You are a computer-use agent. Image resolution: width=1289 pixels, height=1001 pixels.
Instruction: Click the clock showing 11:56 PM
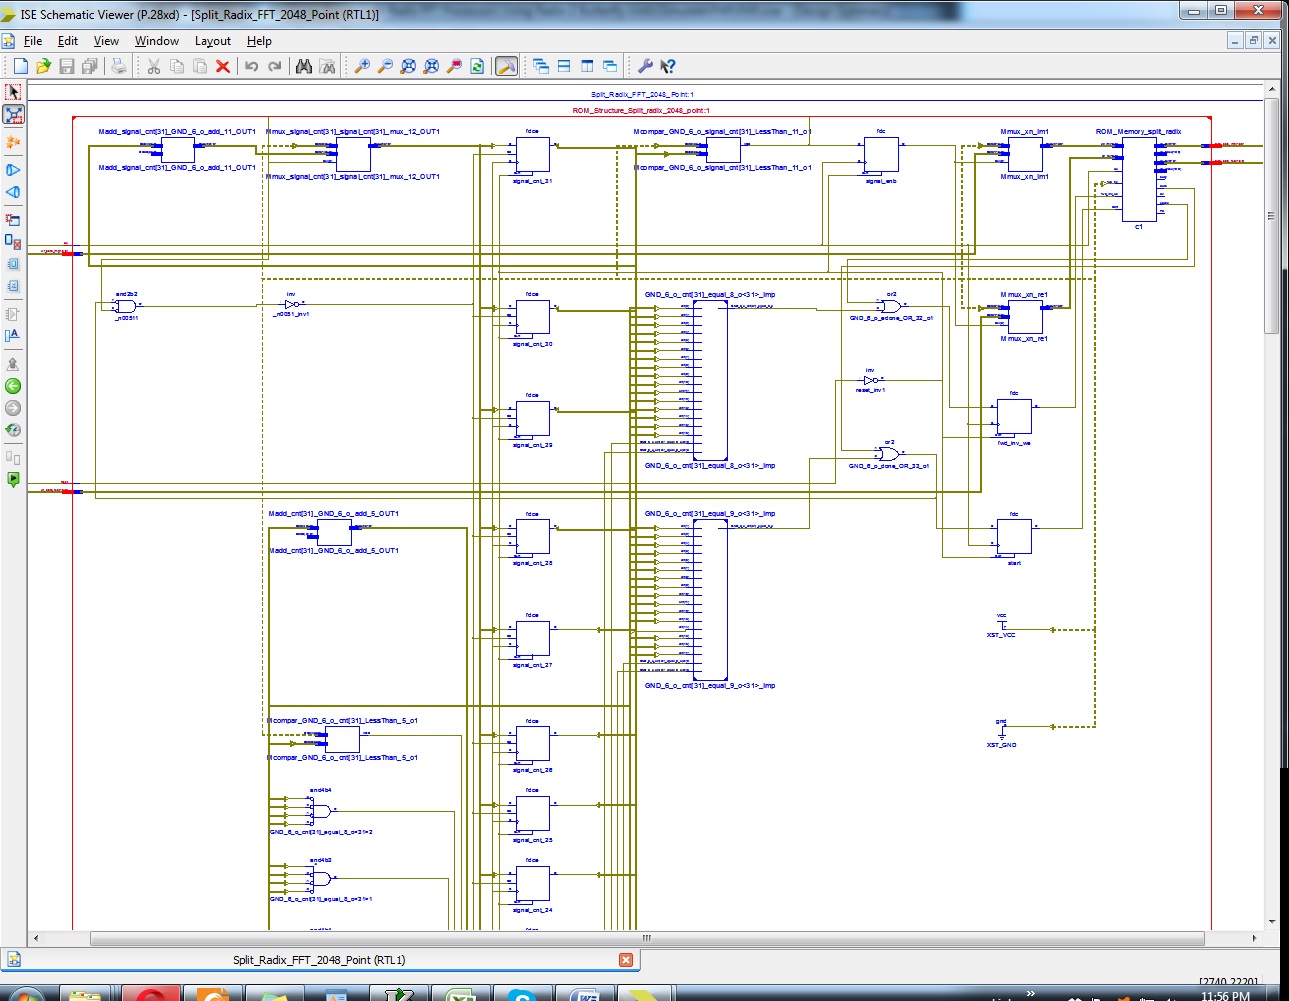[1225, 996]
